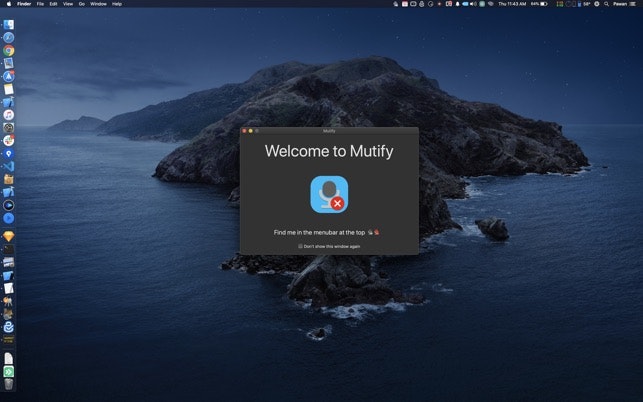The image size is (643, 402).
Task: Open the blue play-button dock app
Action: [x=9, y=218]
